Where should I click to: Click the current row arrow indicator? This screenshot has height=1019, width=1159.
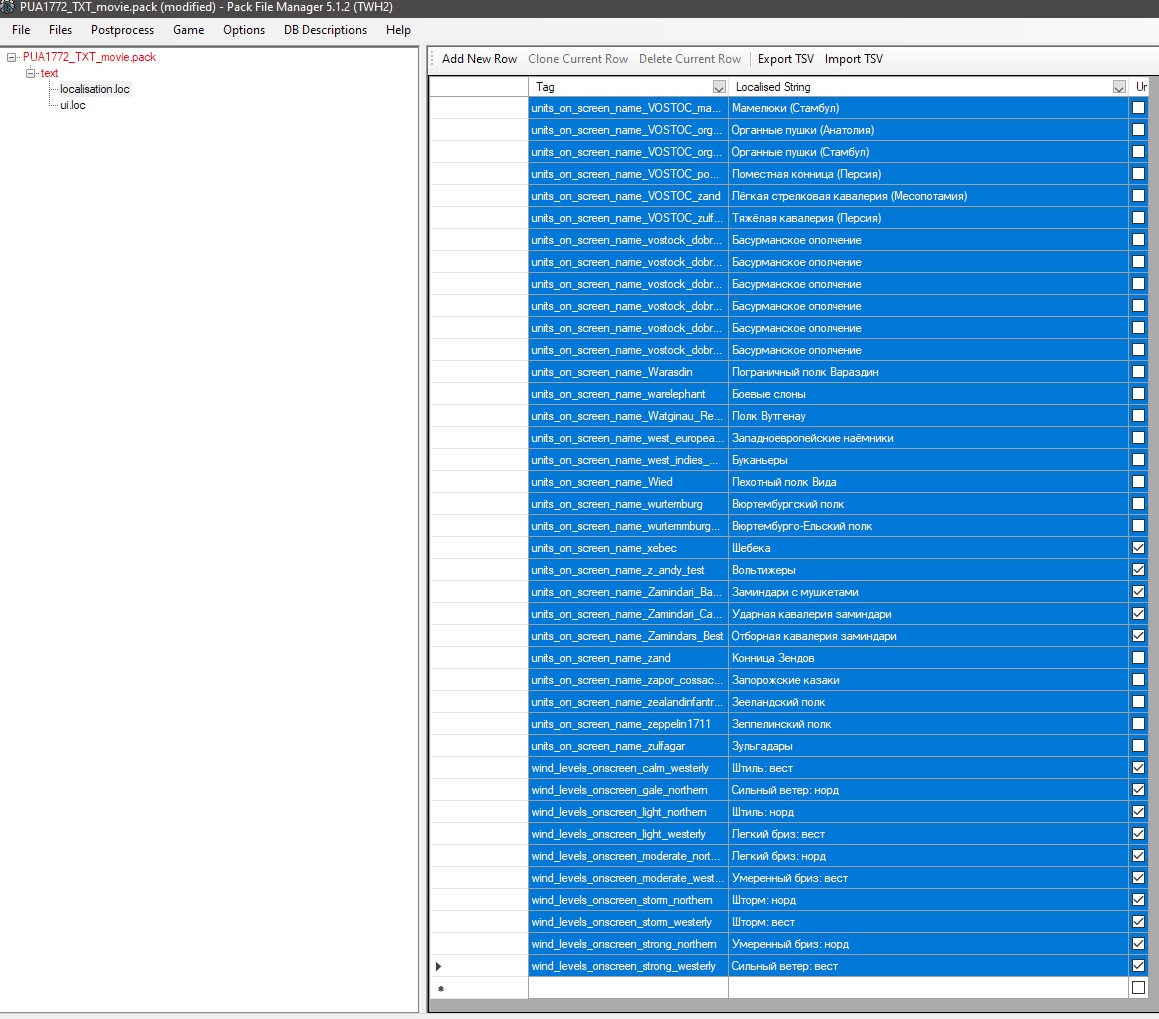(x=438, y=967)
